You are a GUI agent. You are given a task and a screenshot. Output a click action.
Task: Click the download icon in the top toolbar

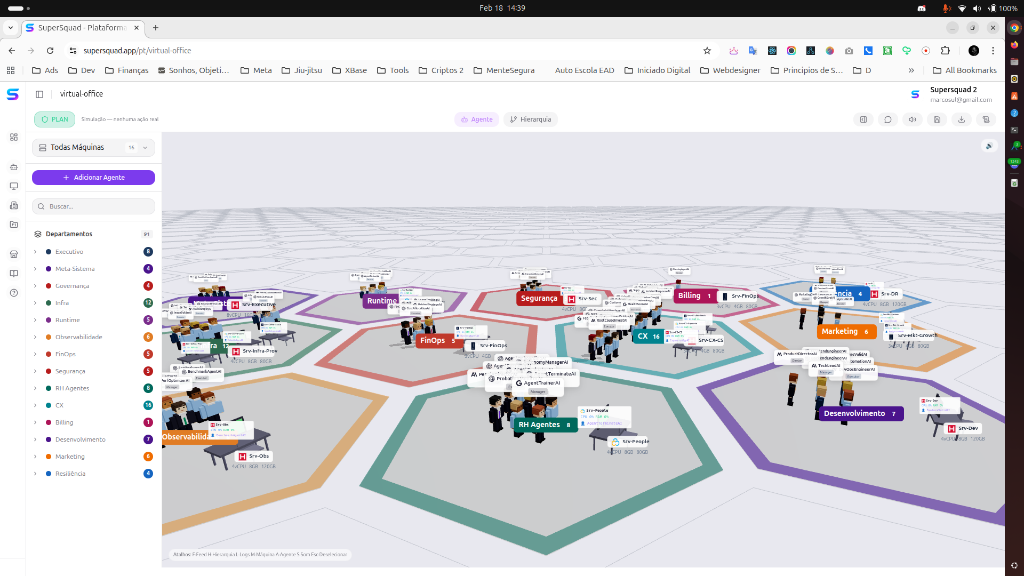click(x=961, y=119)
